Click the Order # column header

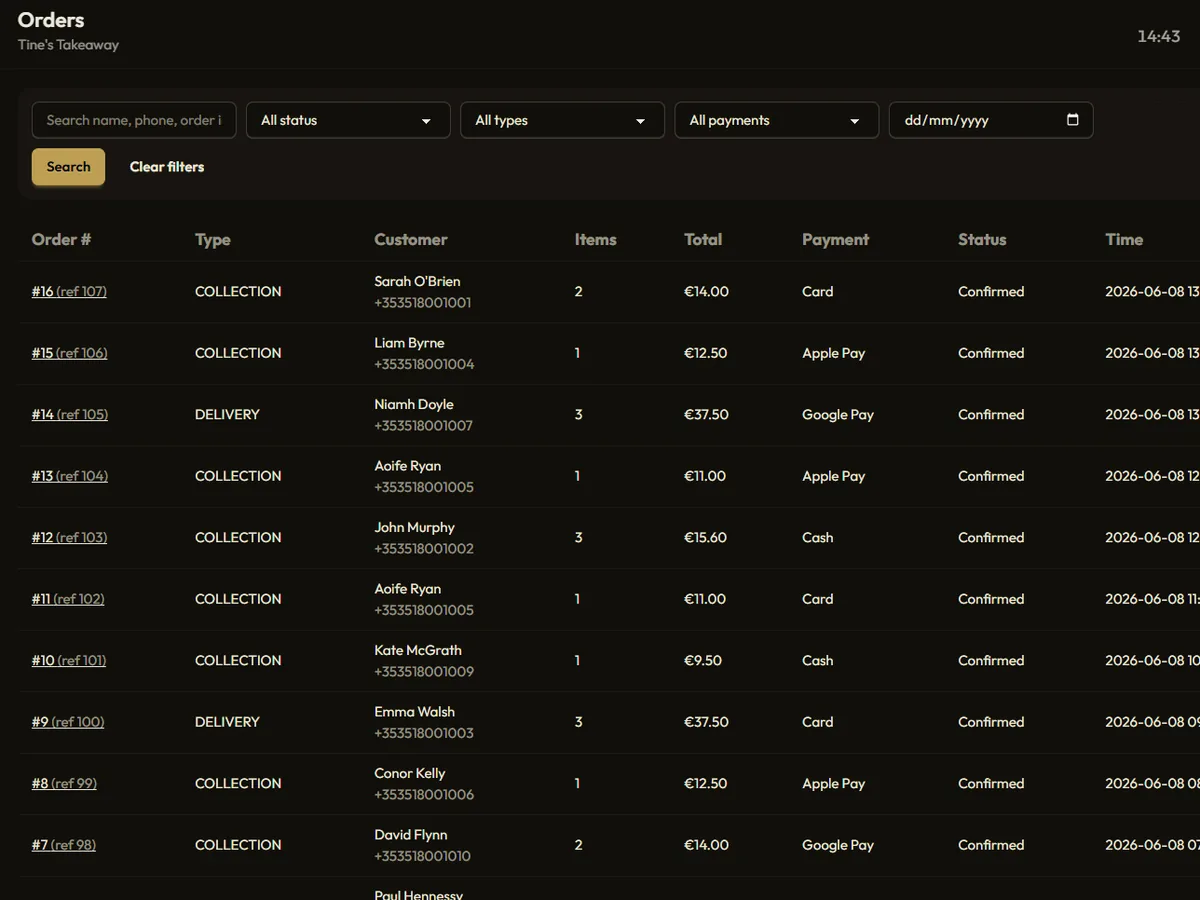pyautogui.click(x=62, y=240)
